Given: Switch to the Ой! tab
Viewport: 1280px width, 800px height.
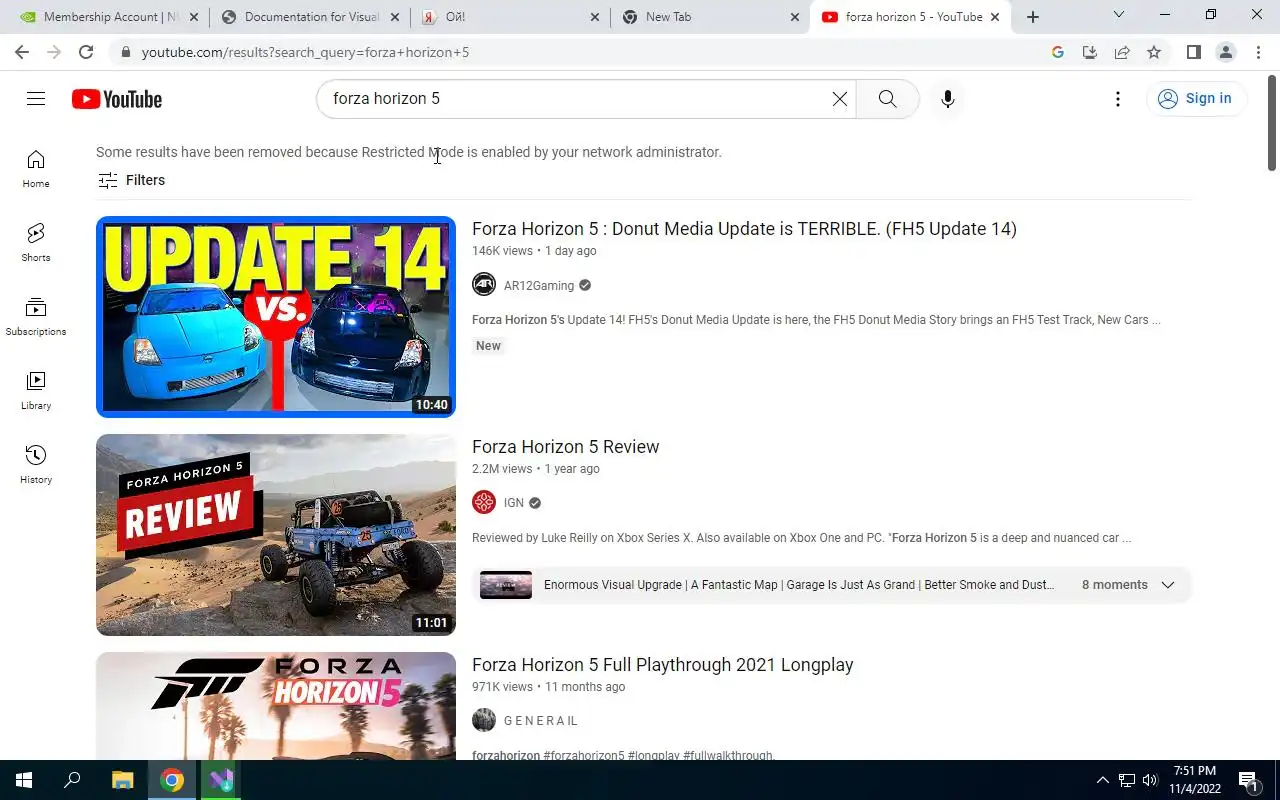Looking at the screenshot, I should click(508, 17).
